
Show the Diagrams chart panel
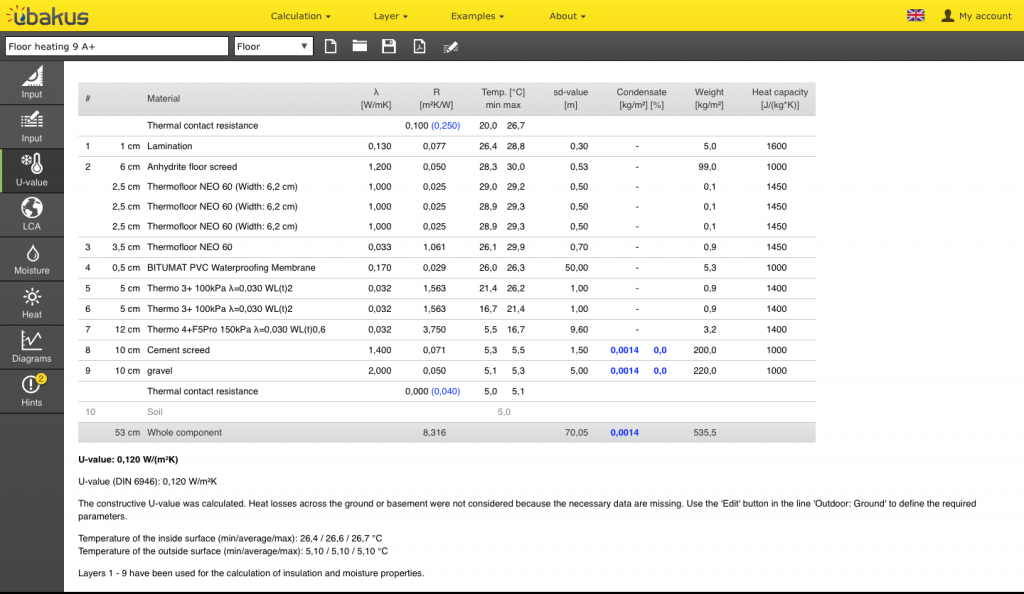tap(32, 346)
